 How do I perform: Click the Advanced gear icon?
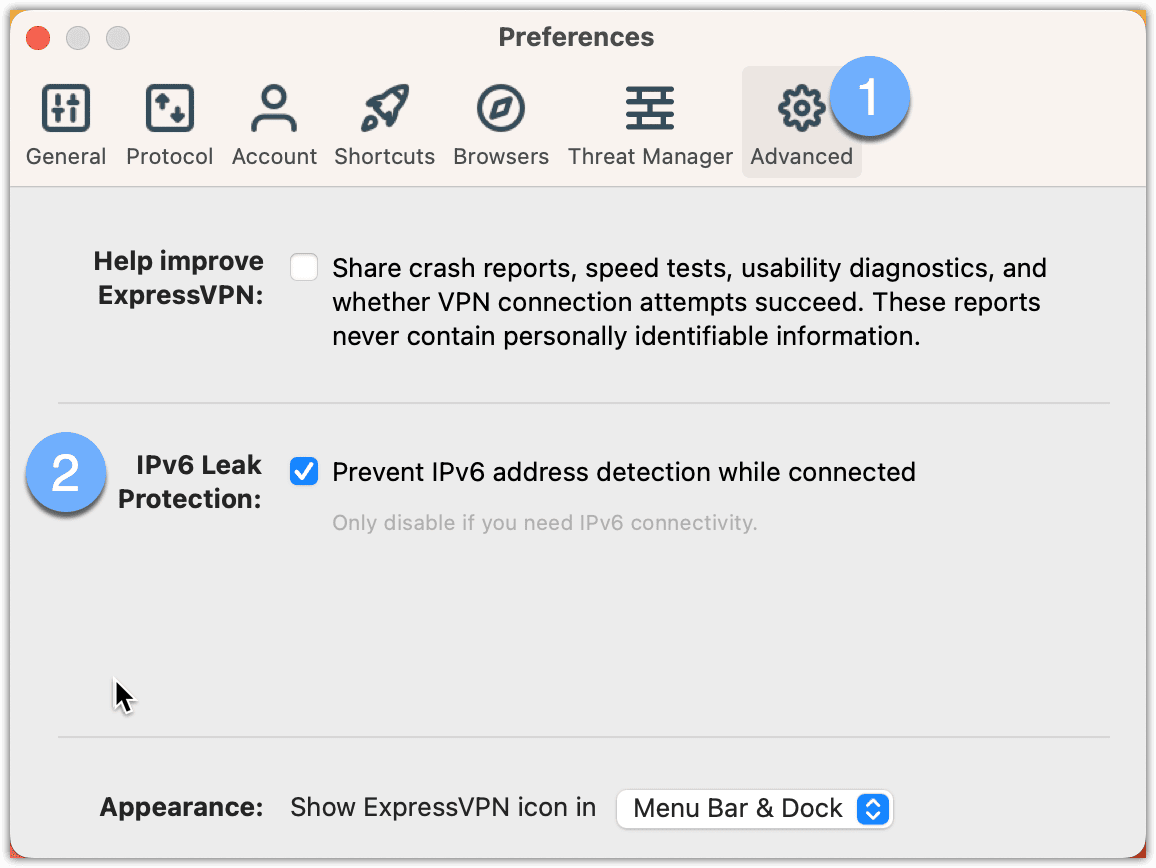(x=801, y=107)
